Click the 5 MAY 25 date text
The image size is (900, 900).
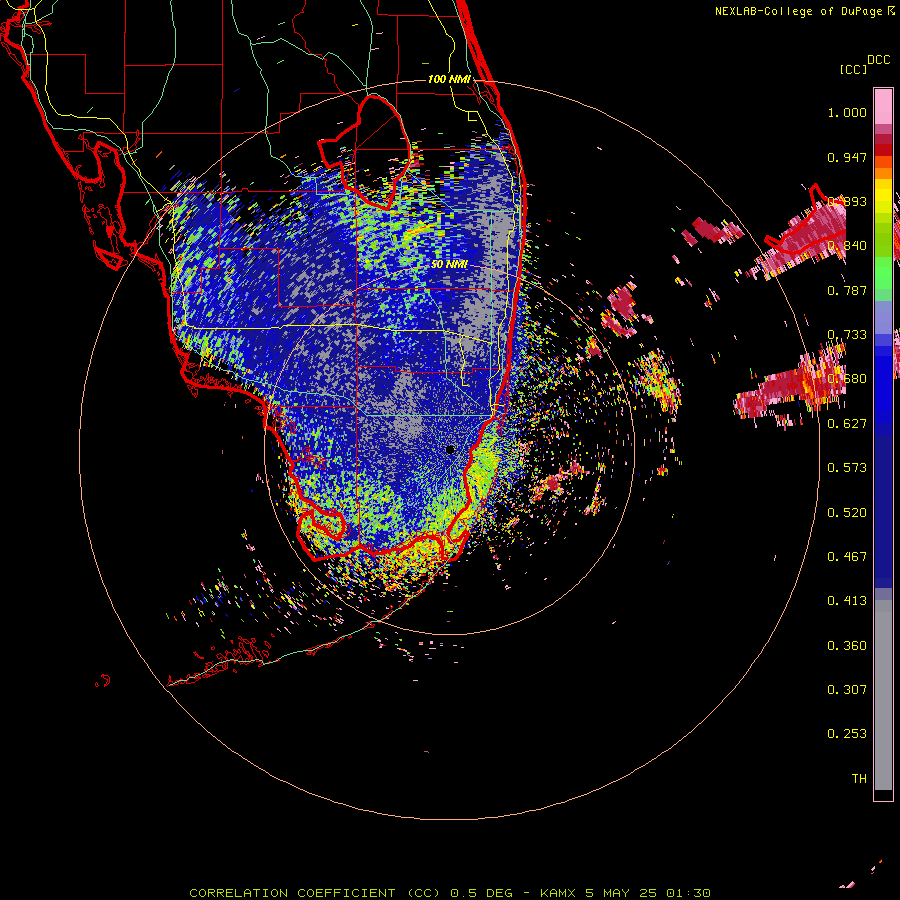coord(620,893)
